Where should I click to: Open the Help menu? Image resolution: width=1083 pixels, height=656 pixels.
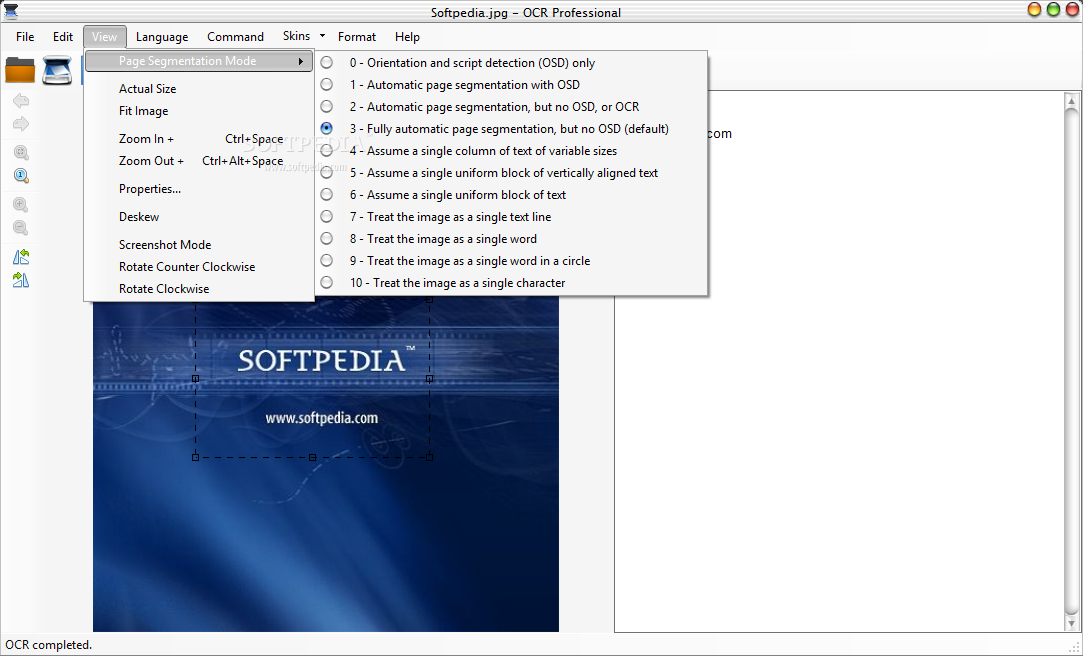tap(407, 37)
